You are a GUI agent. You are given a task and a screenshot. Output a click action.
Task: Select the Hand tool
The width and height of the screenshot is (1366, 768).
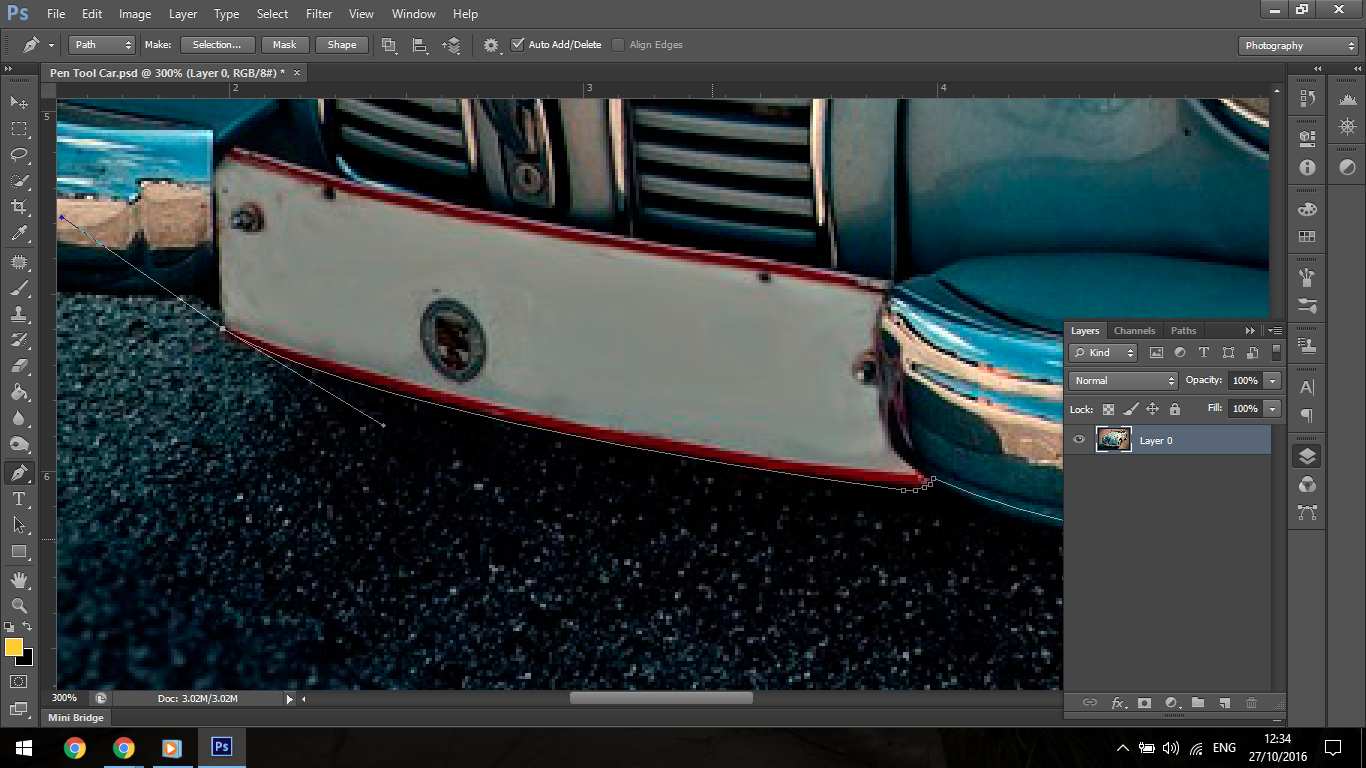[x=19, y=579]
